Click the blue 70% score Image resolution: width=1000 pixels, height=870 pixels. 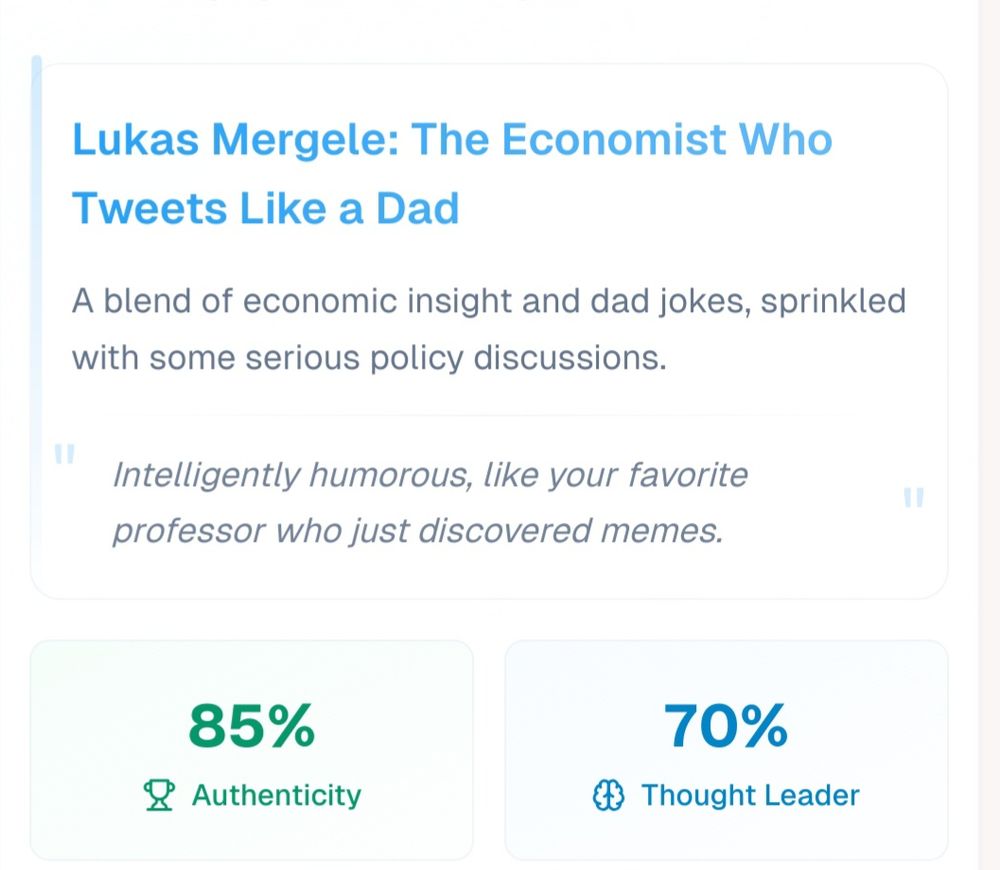pyautogui.click(x=726, y=727)
